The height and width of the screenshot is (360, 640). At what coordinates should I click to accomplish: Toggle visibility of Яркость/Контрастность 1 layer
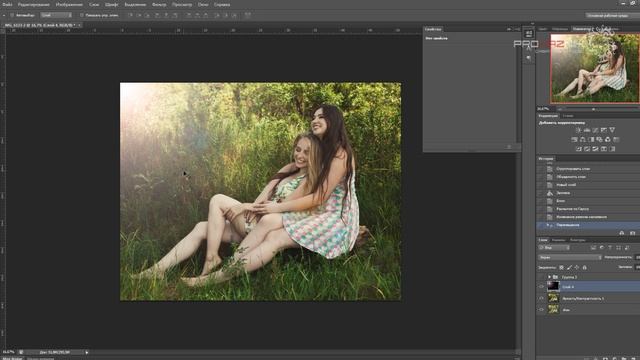click(542, 298)
